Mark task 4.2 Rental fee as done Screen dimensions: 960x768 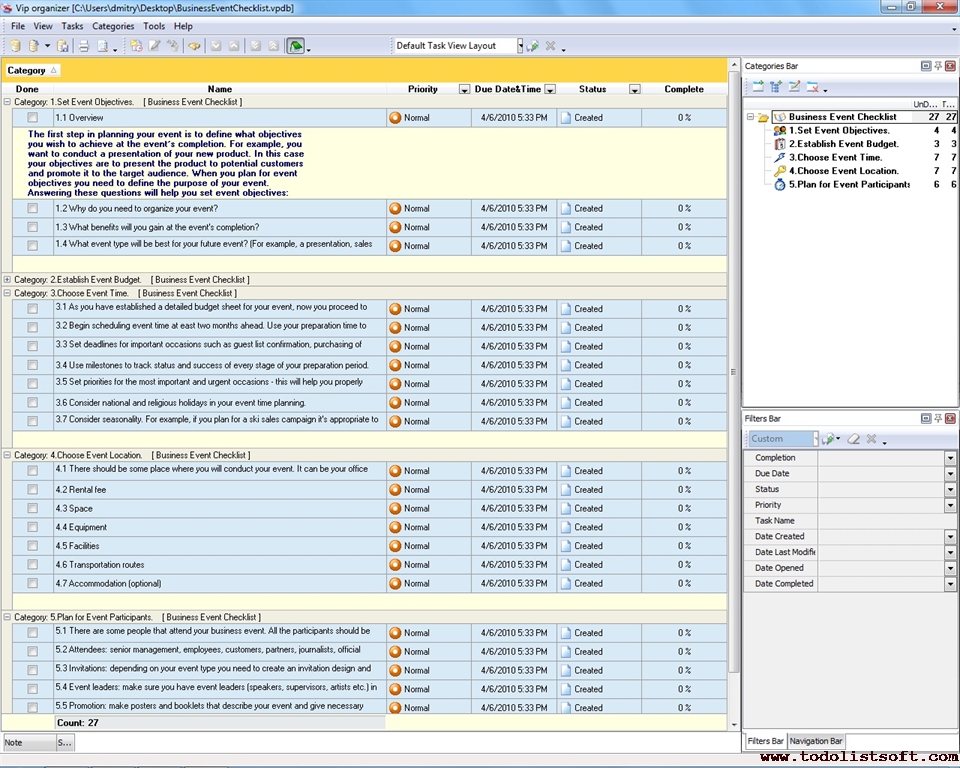(33, 490)
